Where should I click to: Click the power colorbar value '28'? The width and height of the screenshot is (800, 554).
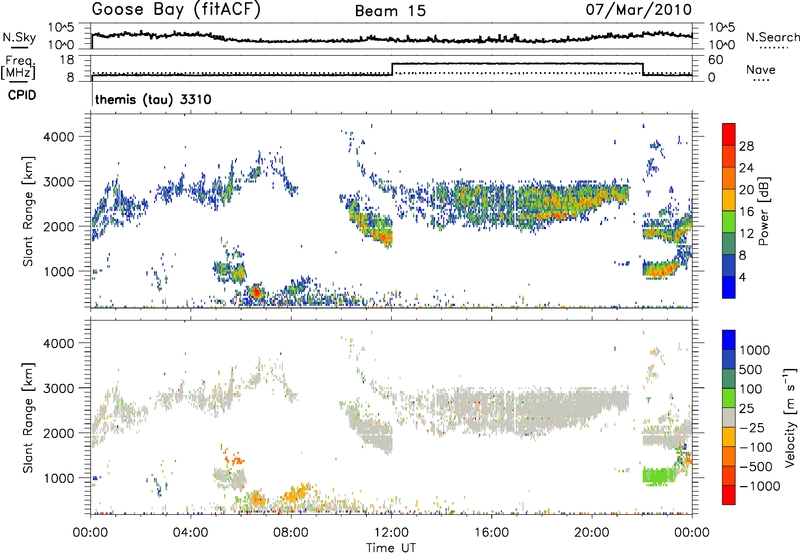coord(746,146)
